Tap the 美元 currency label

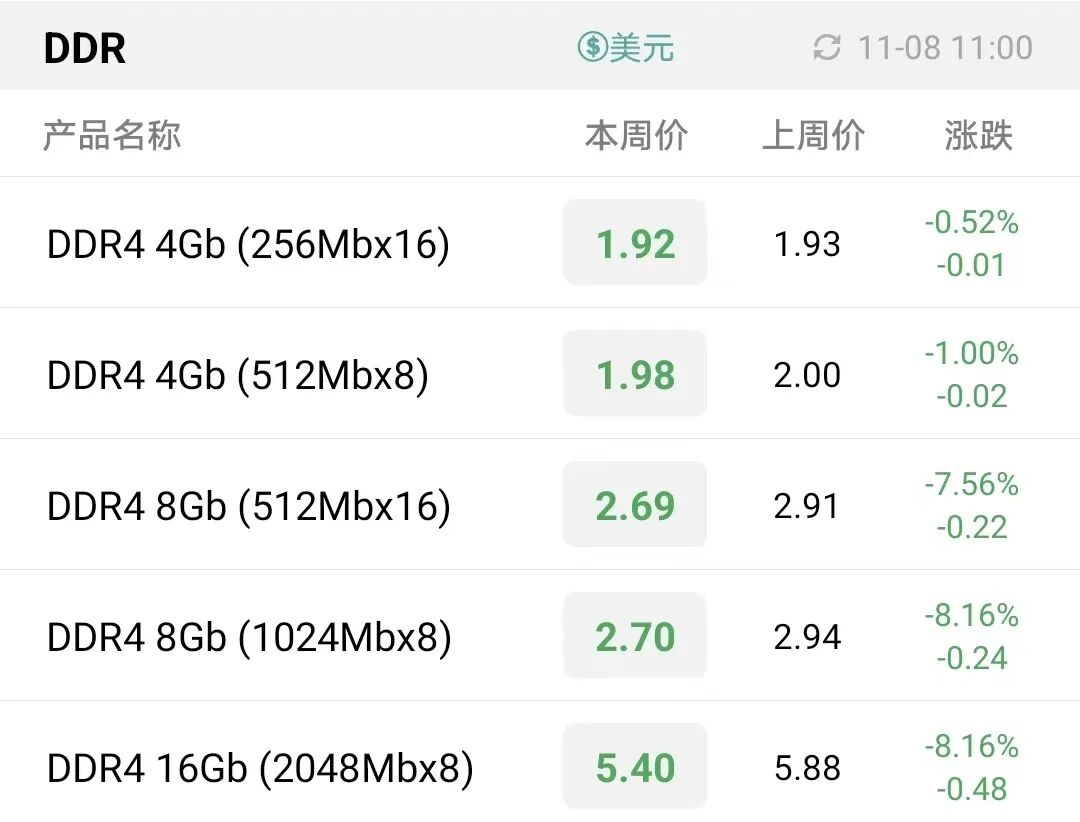pyautogui.click(x=641, y=48)
